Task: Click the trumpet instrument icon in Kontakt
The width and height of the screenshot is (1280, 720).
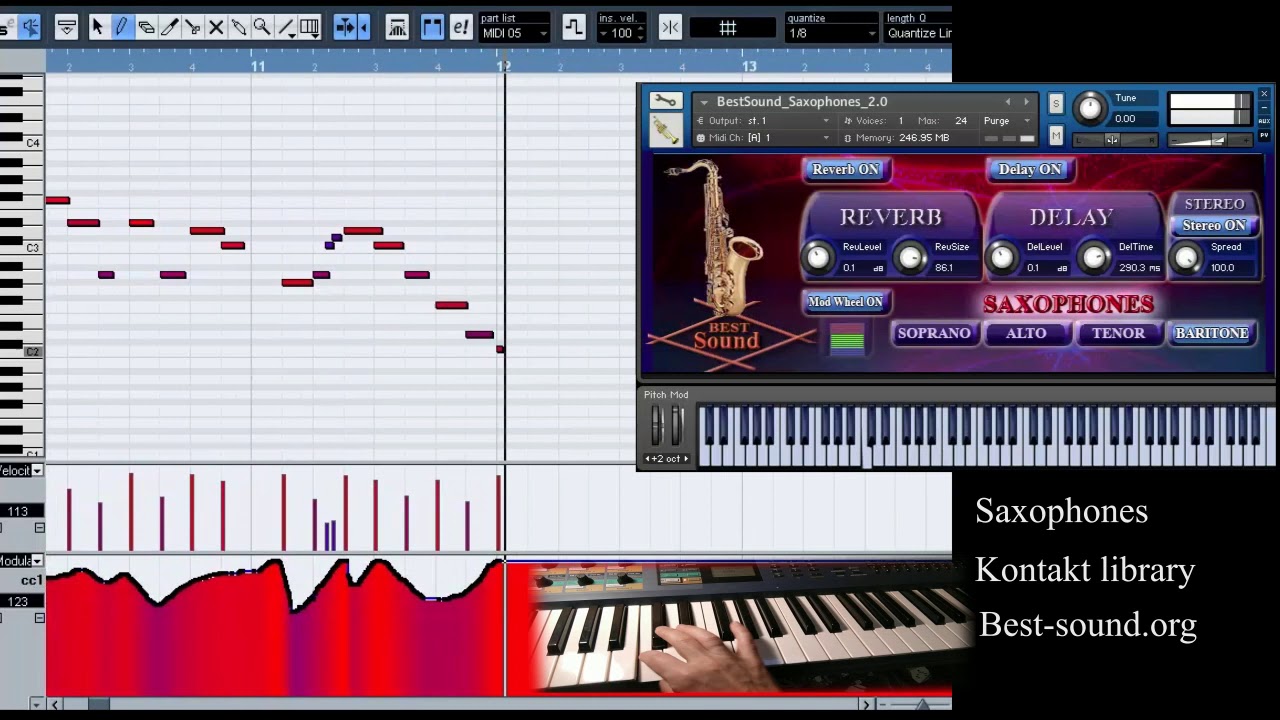Action: point(665,129)
